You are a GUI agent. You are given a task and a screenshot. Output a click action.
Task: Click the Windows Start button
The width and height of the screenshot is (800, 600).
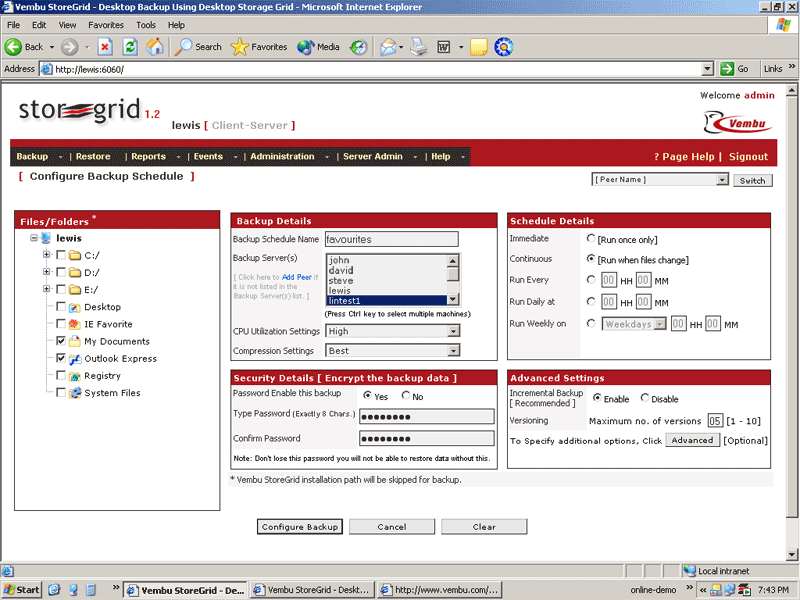pos(21,590)
